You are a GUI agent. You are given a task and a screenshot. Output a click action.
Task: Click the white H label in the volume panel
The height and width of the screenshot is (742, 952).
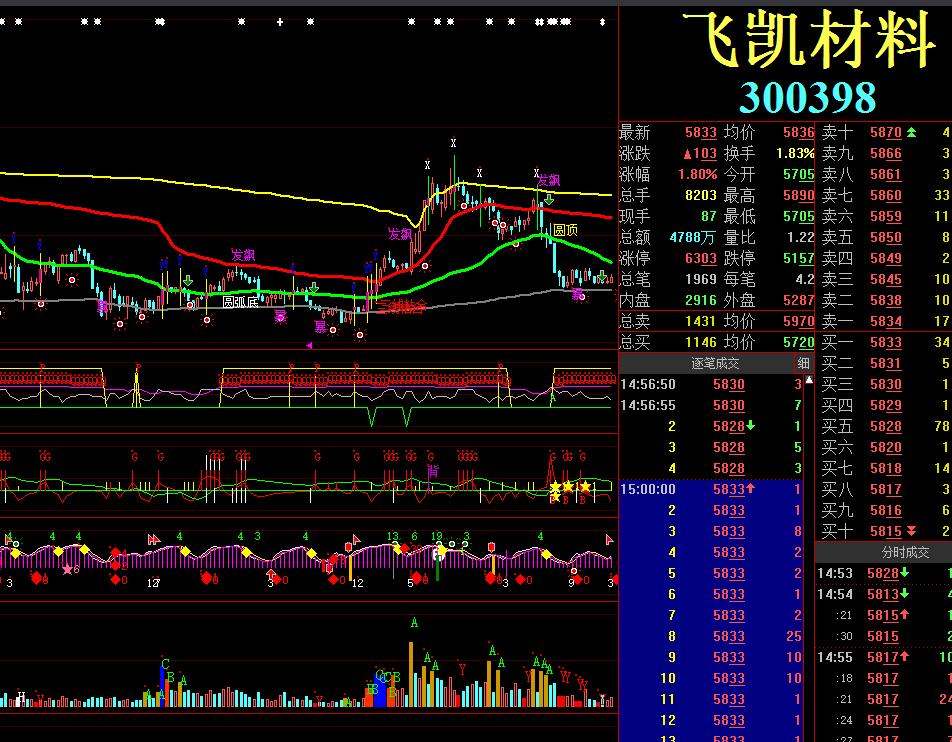click(21, 696)
